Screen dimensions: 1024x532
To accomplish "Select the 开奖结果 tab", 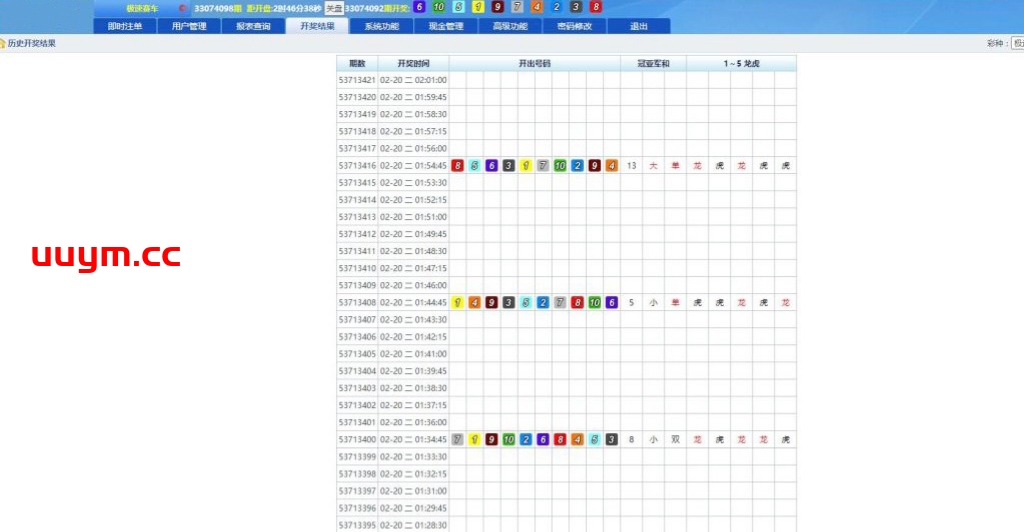I will click(x=317, y=26).
